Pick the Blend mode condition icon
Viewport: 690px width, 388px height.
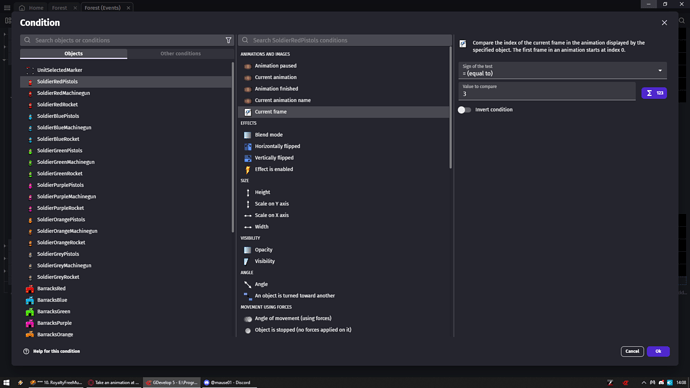tap(248, 135)
